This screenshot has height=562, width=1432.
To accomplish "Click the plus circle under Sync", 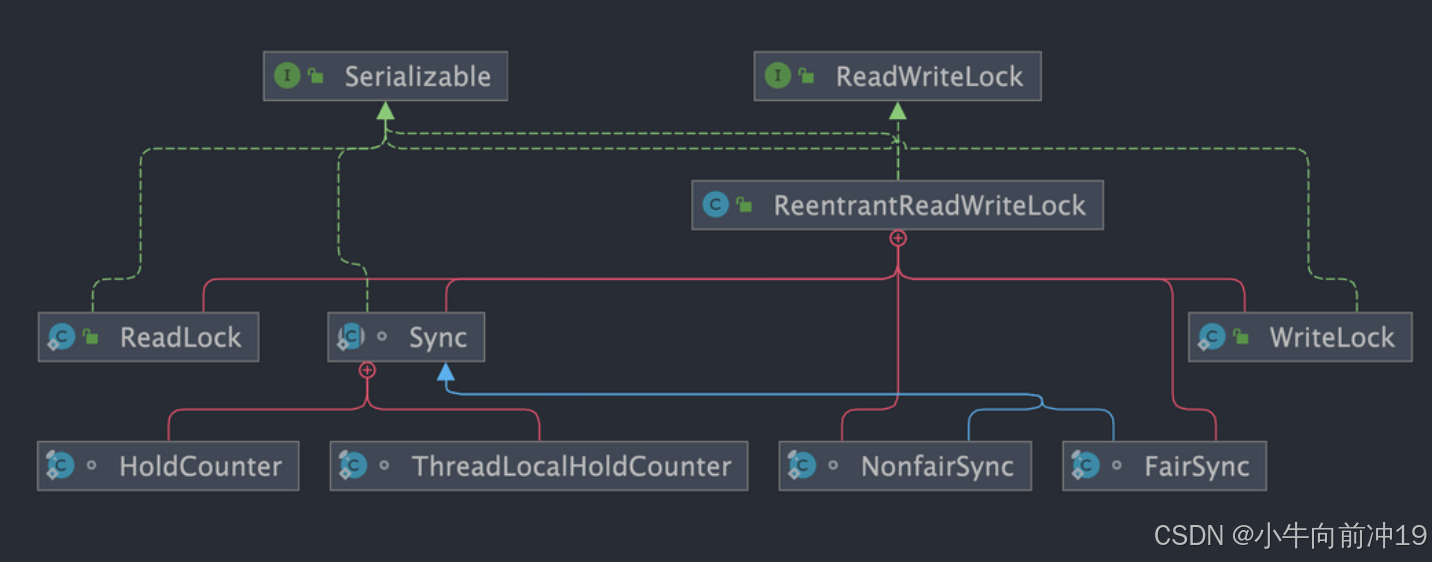I will 368,370.
